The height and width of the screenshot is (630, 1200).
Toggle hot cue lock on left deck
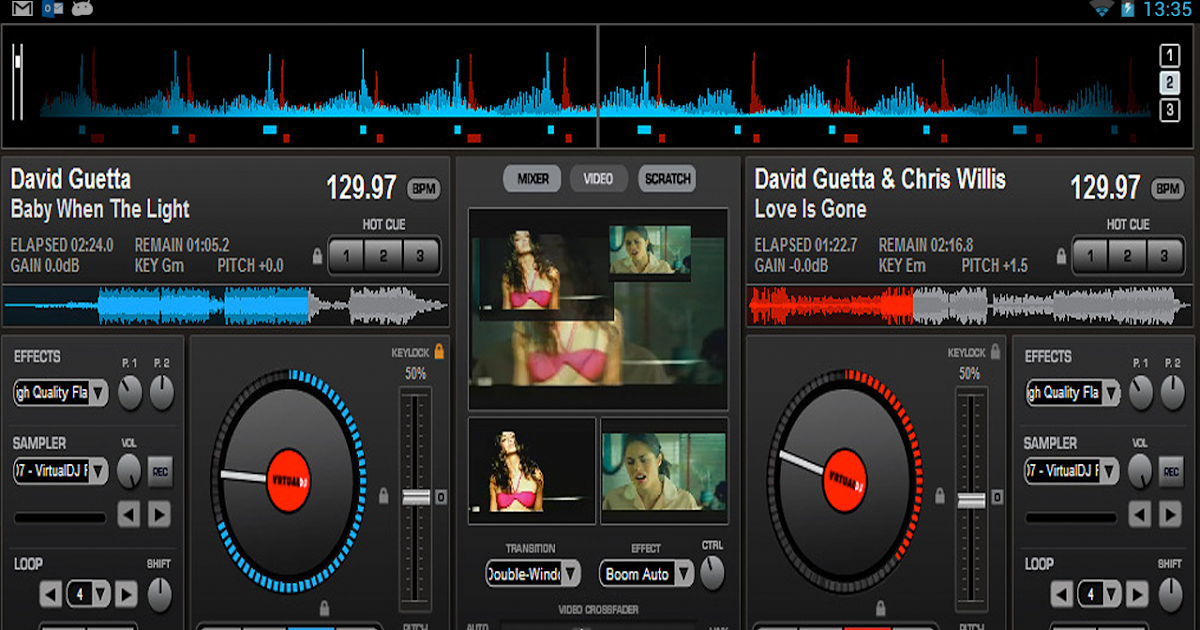coord(318,256)
